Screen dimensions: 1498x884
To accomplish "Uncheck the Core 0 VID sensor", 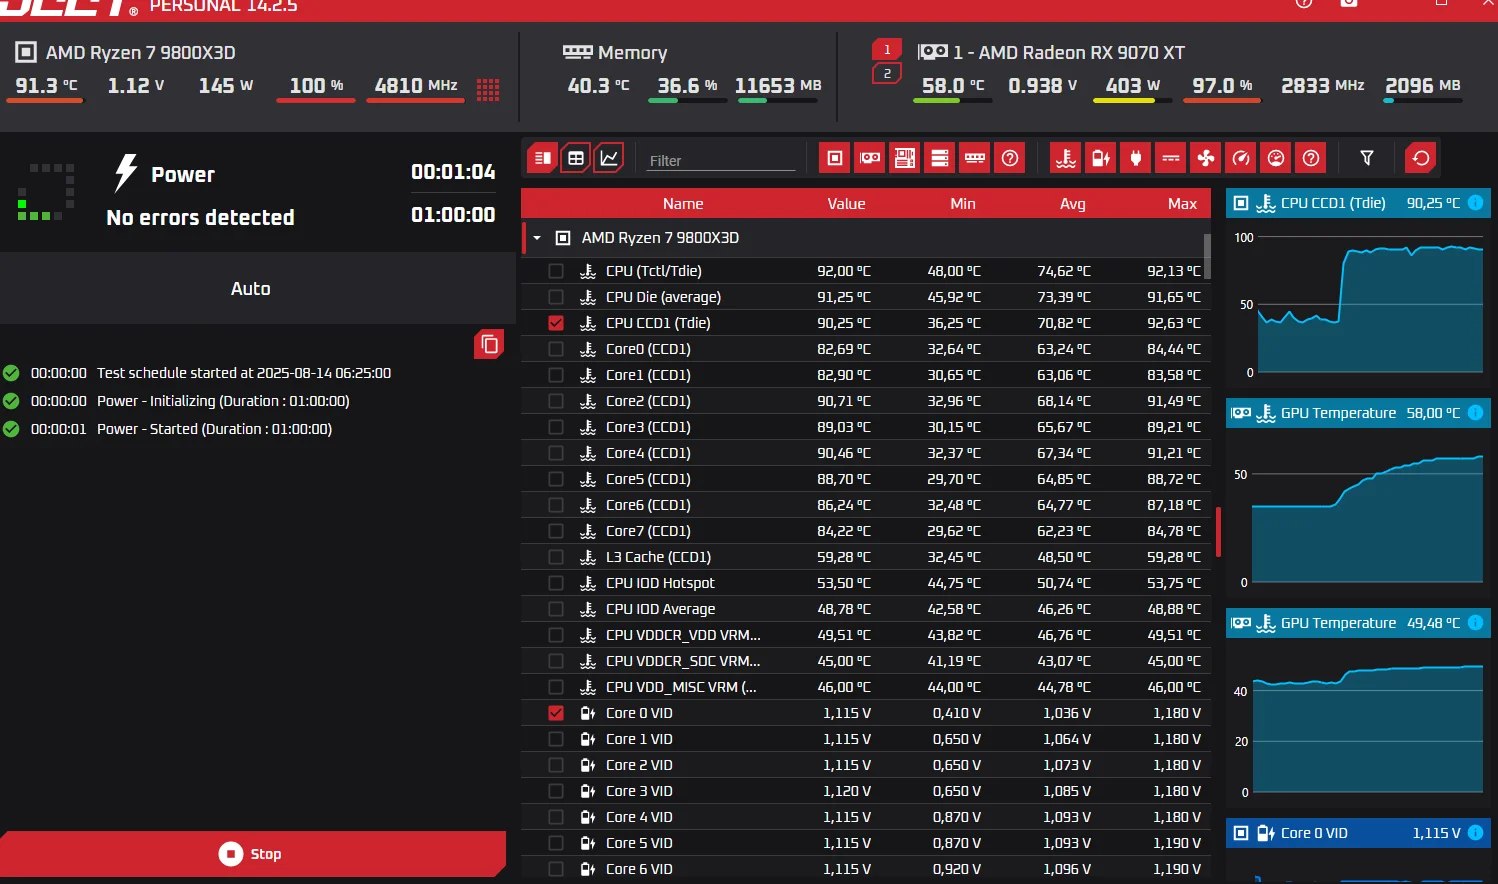I will (556, 713).
